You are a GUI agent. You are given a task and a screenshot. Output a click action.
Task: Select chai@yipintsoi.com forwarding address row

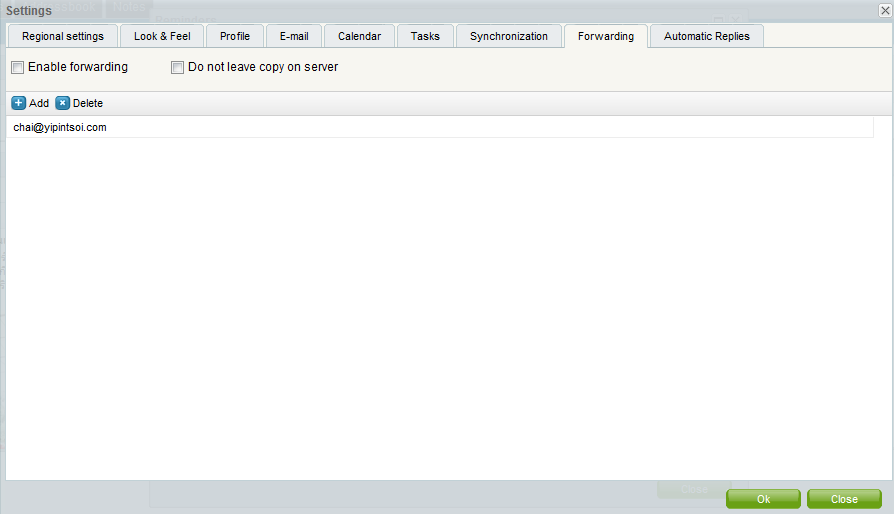click(x=440, y=127)
